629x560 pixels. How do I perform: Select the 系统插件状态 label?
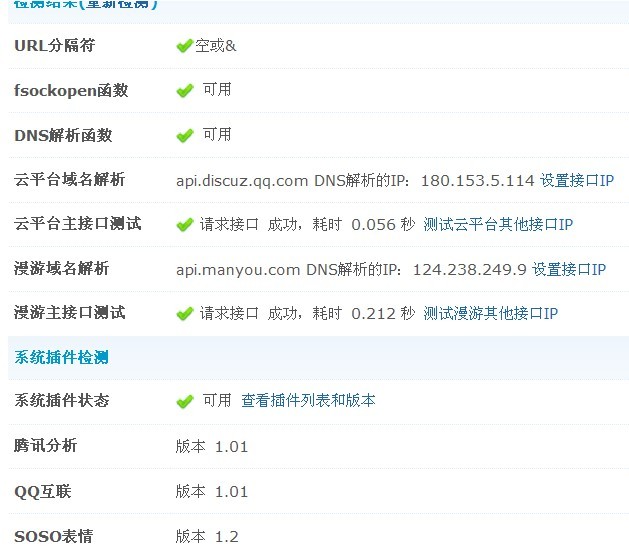(x=61, y=401)
